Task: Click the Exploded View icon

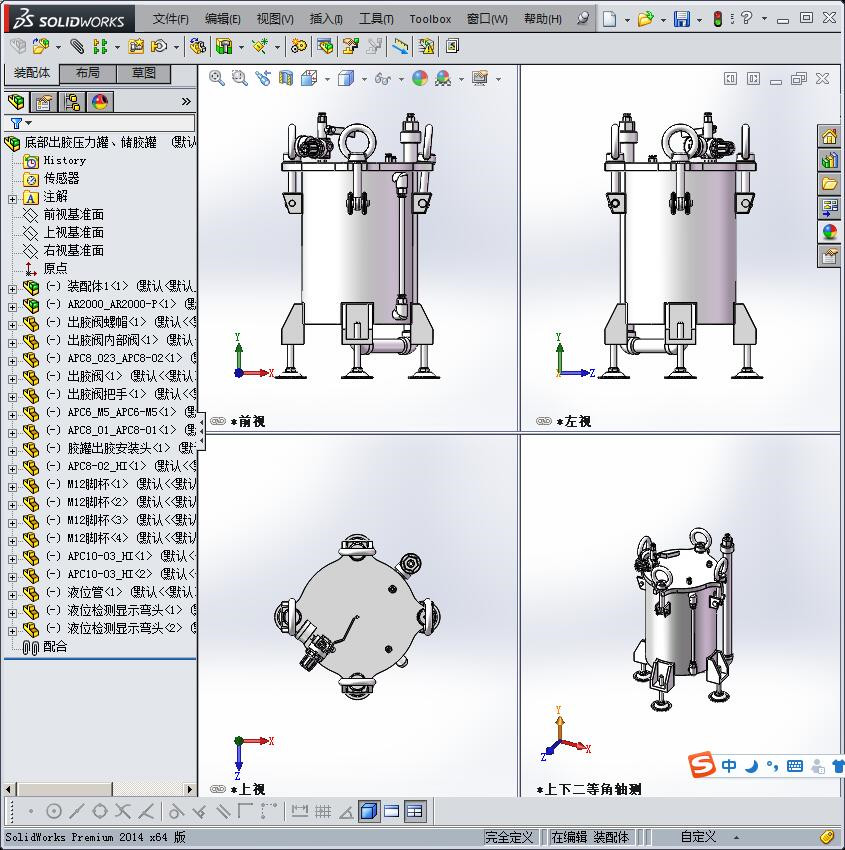Action: 350,47
